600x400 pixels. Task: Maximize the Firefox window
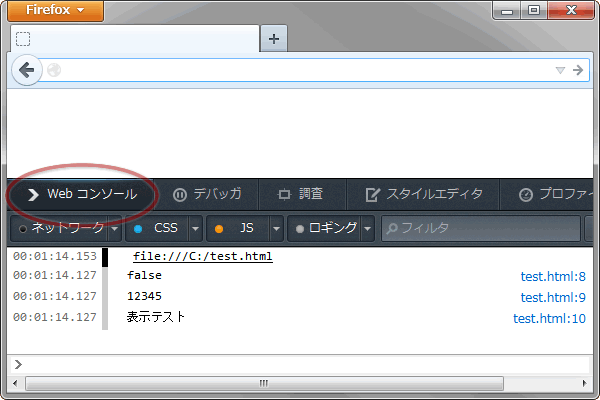pos(534,10)
